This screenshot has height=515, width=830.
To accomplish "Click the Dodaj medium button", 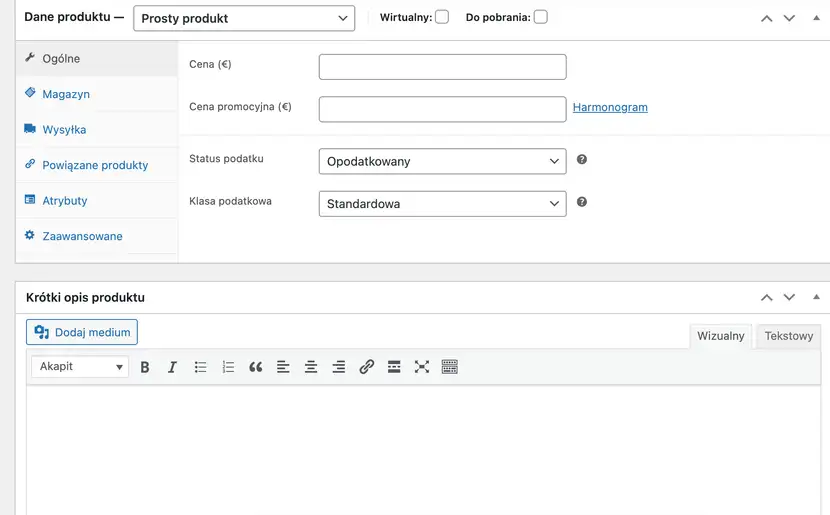I will pyautogui.click(x=82, y=332).
